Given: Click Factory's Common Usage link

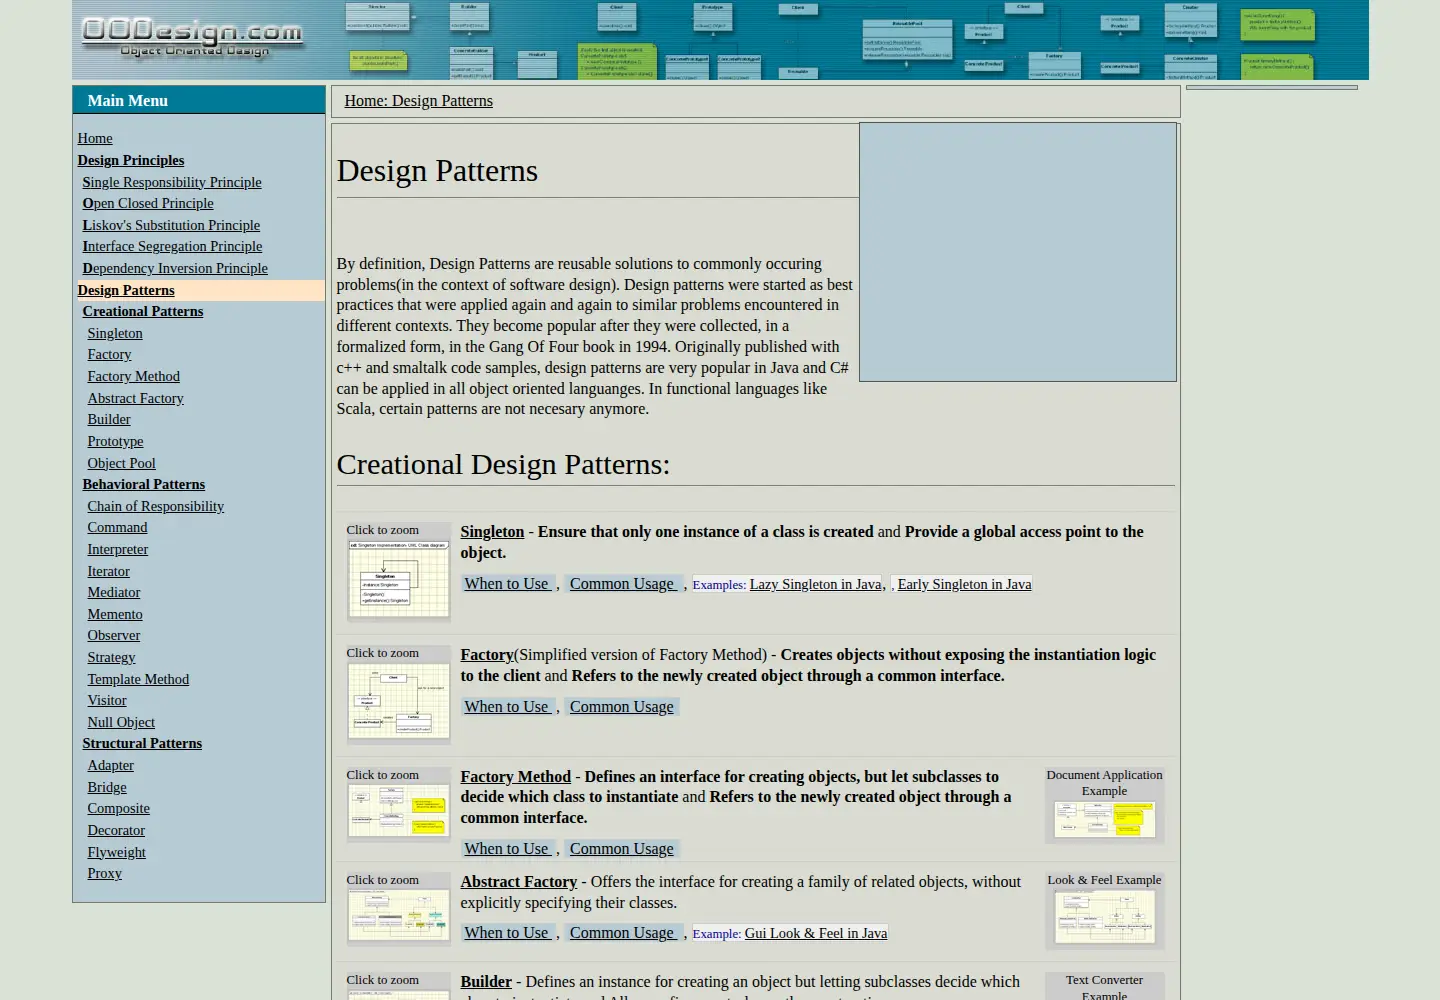Looking at the screenshot, I should click(621, 707).
